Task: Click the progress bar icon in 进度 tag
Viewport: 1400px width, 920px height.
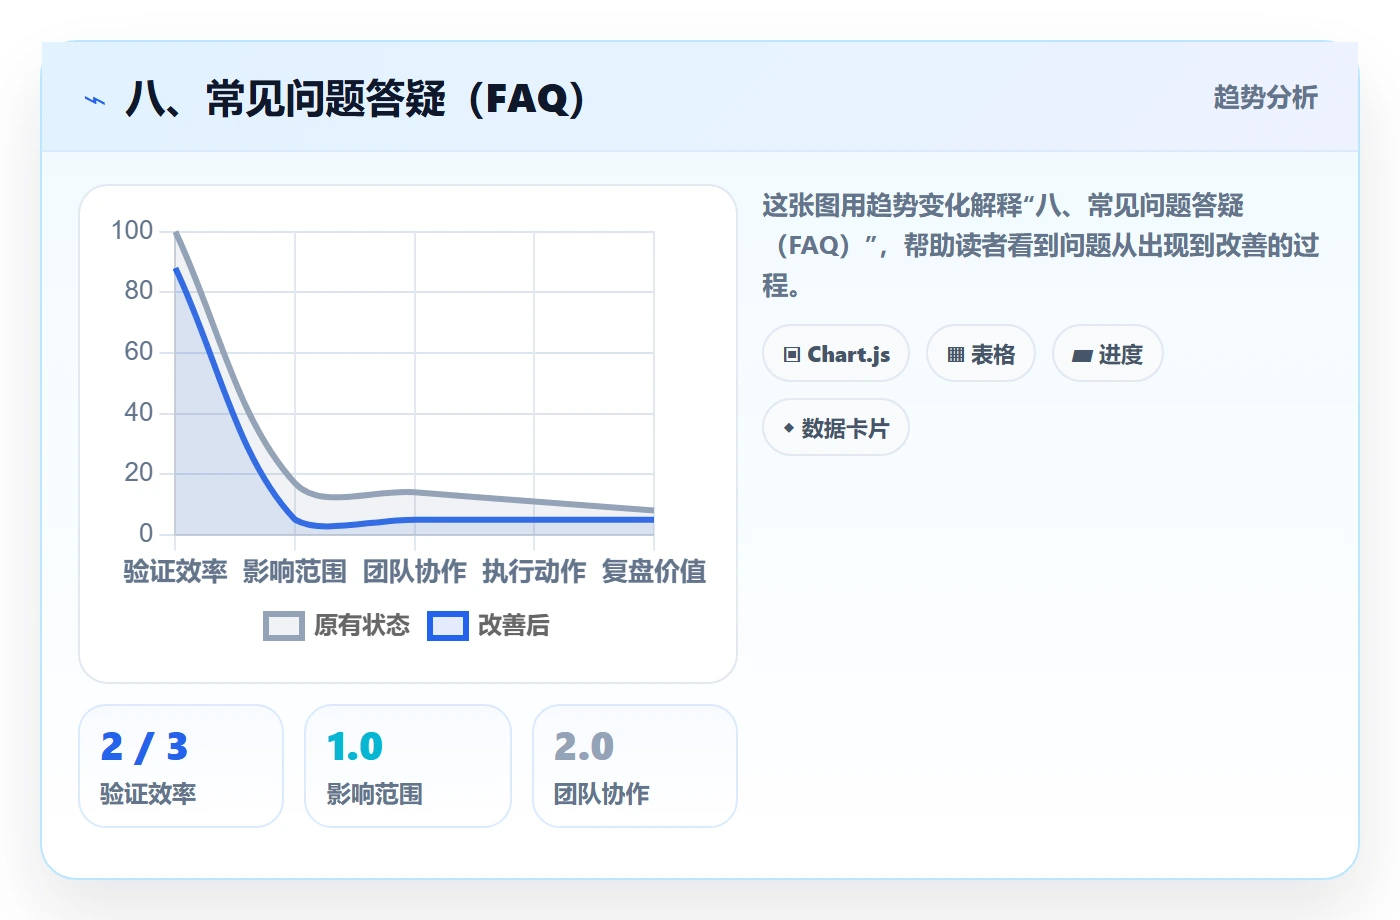Action: click(1082, 355)
